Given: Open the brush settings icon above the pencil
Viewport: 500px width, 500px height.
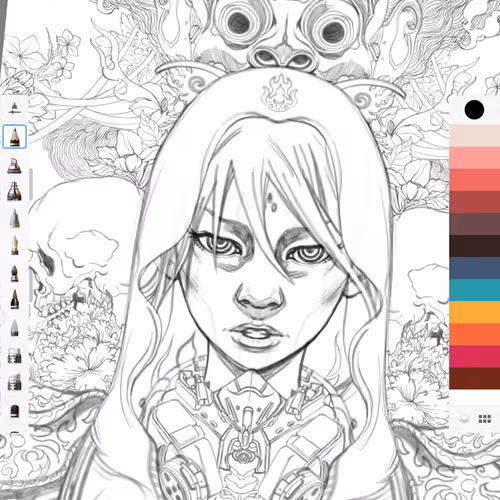Looking at the screenshot, I should 14,108.
